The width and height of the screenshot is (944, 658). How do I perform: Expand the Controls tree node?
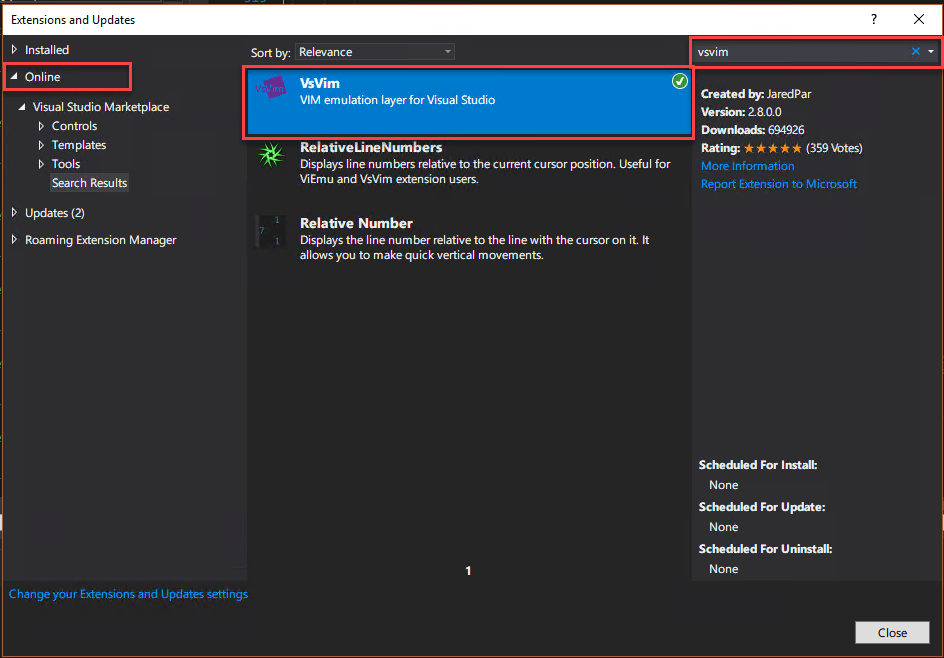[x=41, y=126]
